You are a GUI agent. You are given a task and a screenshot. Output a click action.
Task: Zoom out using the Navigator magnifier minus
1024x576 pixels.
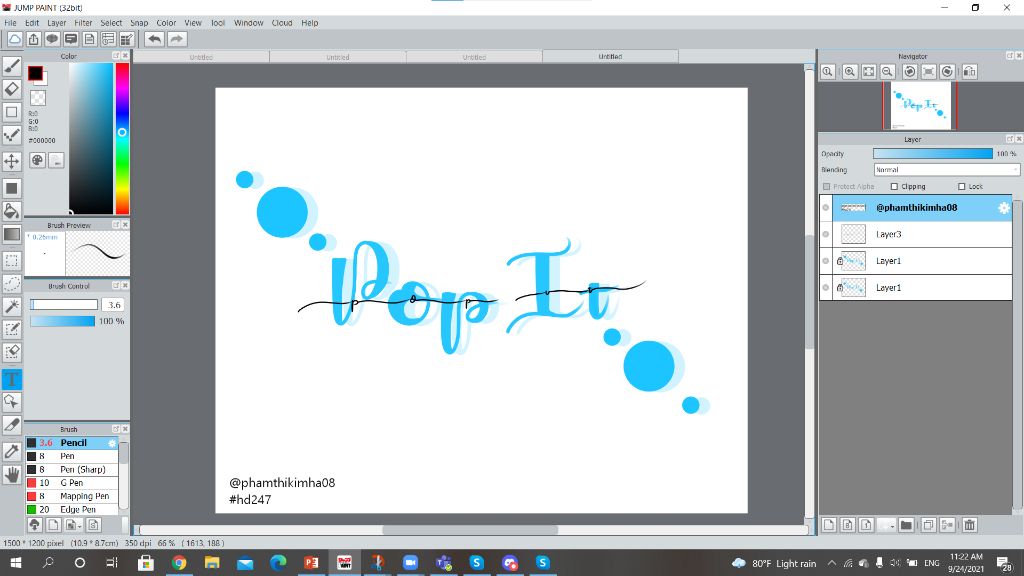(x=888, y=72)
